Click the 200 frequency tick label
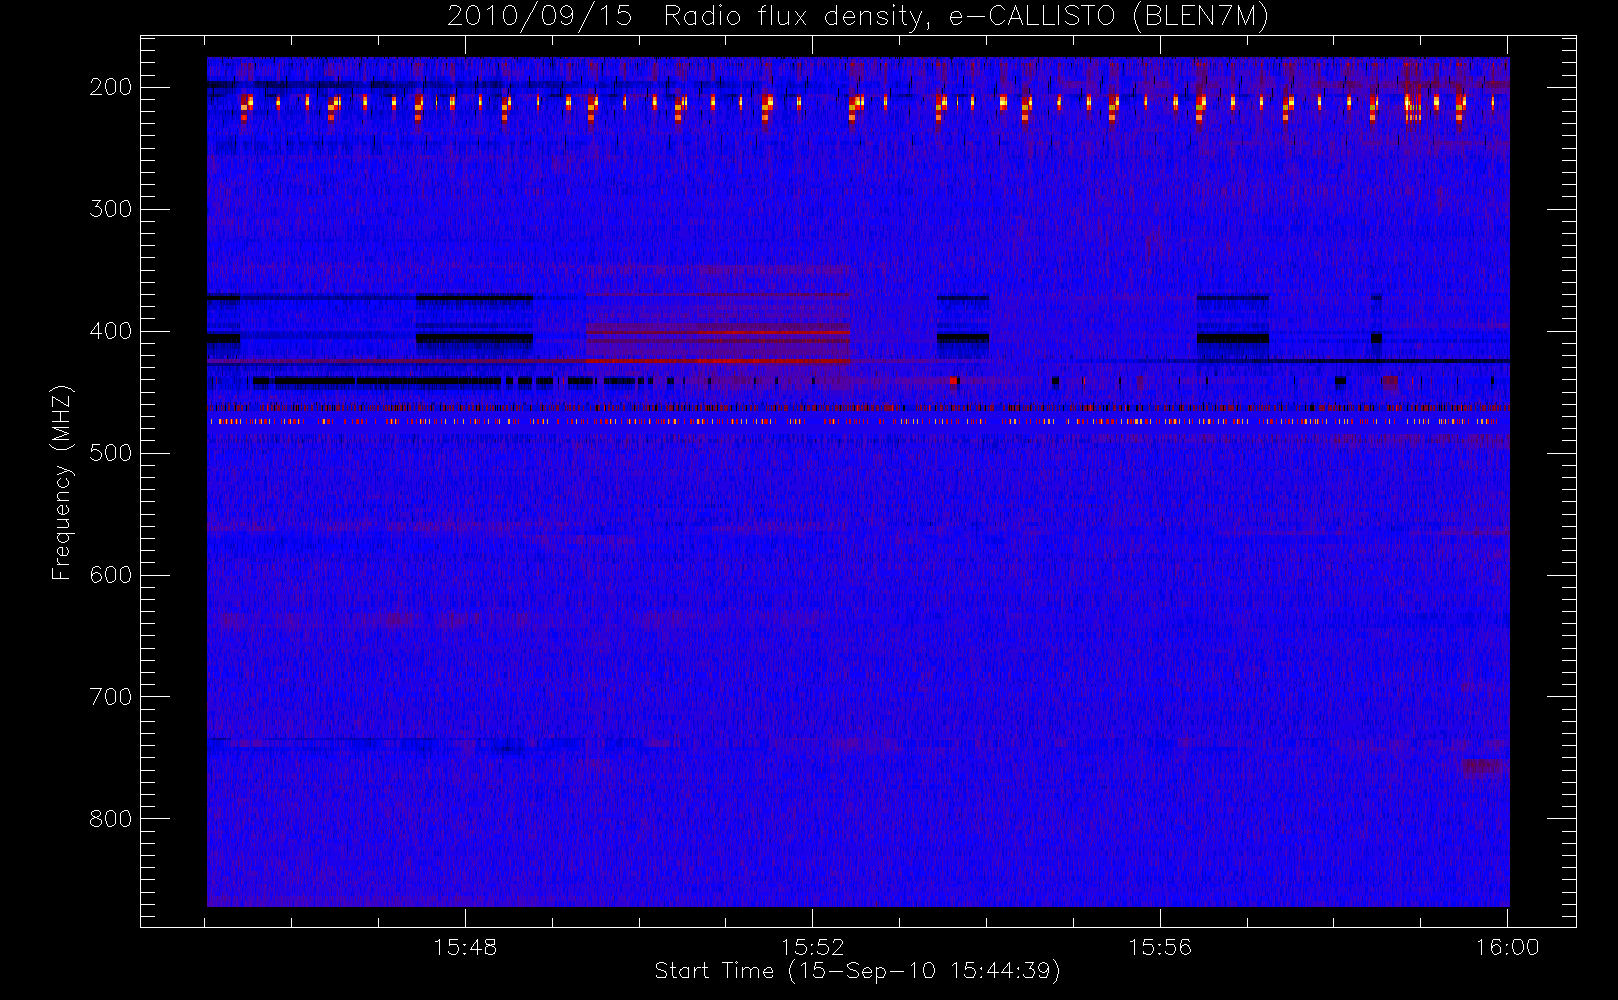This screenshot has width=1618, height=1000. [111, 87]
